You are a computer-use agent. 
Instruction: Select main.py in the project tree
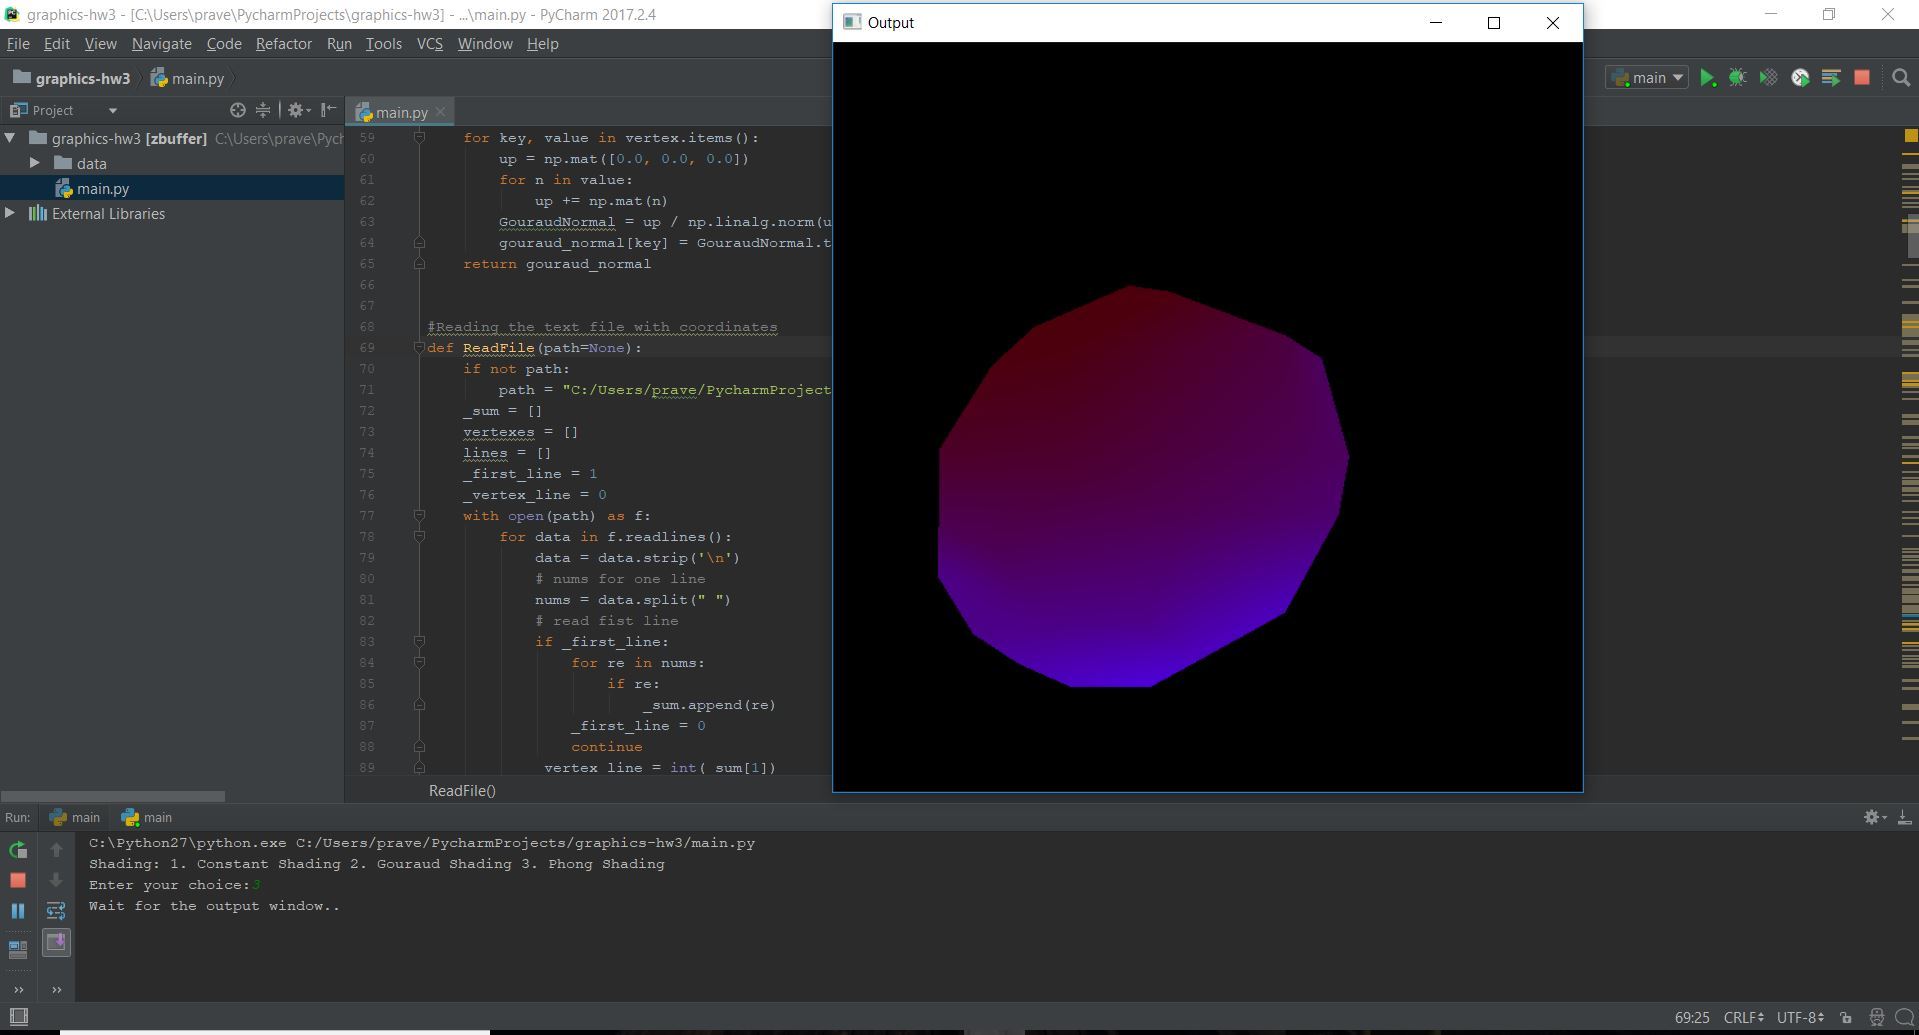click(172, 188)
